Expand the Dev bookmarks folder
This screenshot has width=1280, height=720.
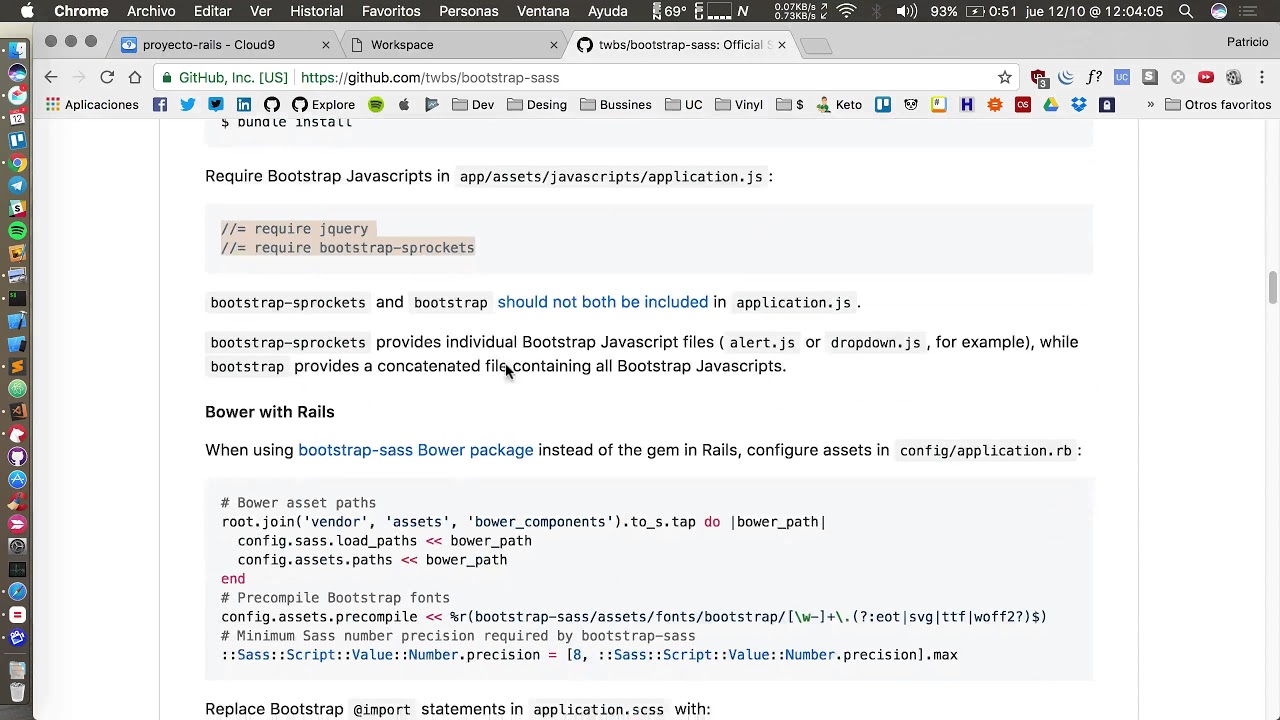[x=473, y=105]
